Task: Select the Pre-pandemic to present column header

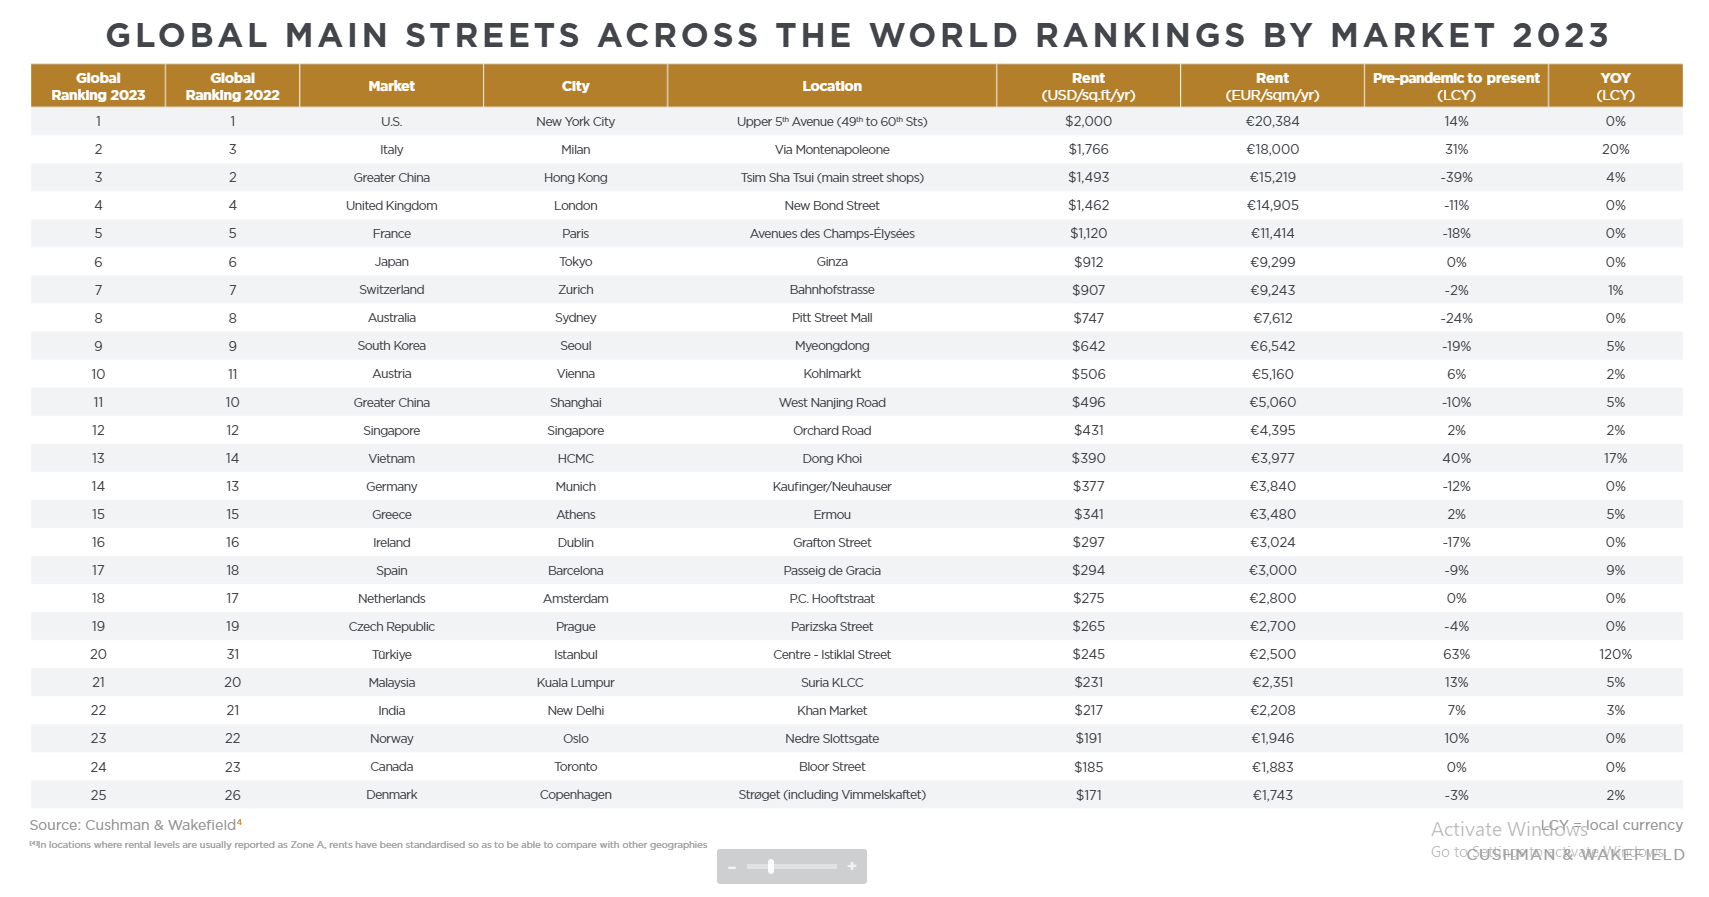Action: pyautogui.click(x=1456, y=86)
